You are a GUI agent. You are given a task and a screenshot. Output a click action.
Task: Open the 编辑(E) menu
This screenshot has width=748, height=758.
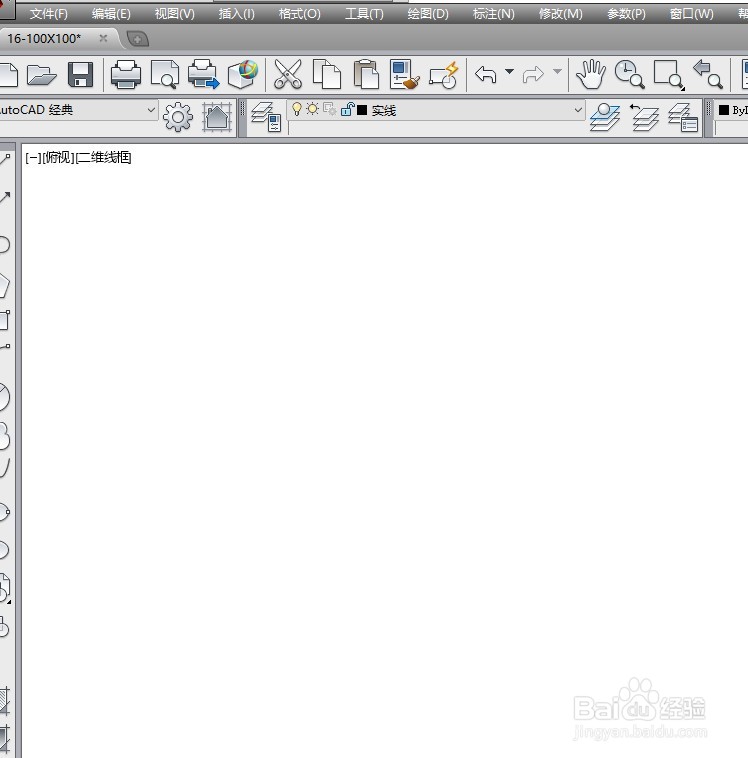pos(111,14)
